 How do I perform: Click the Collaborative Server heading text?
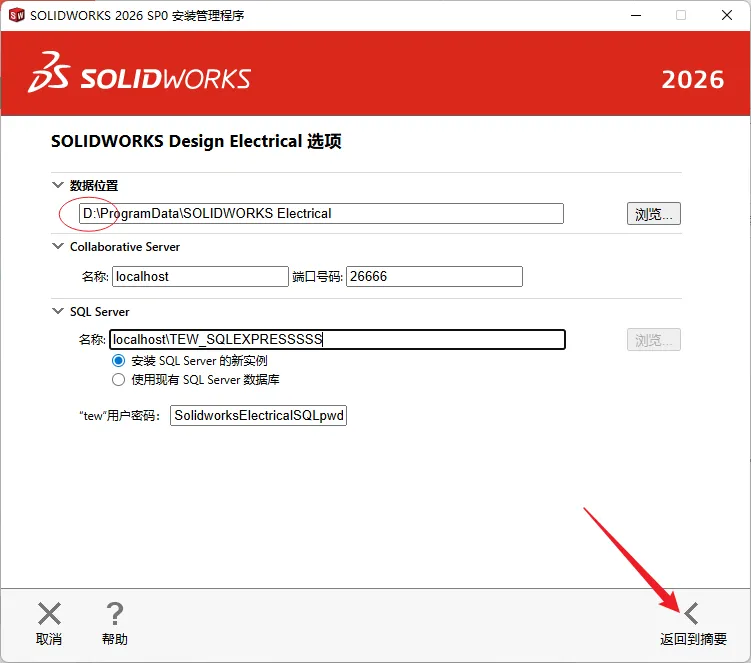point(125,247)
